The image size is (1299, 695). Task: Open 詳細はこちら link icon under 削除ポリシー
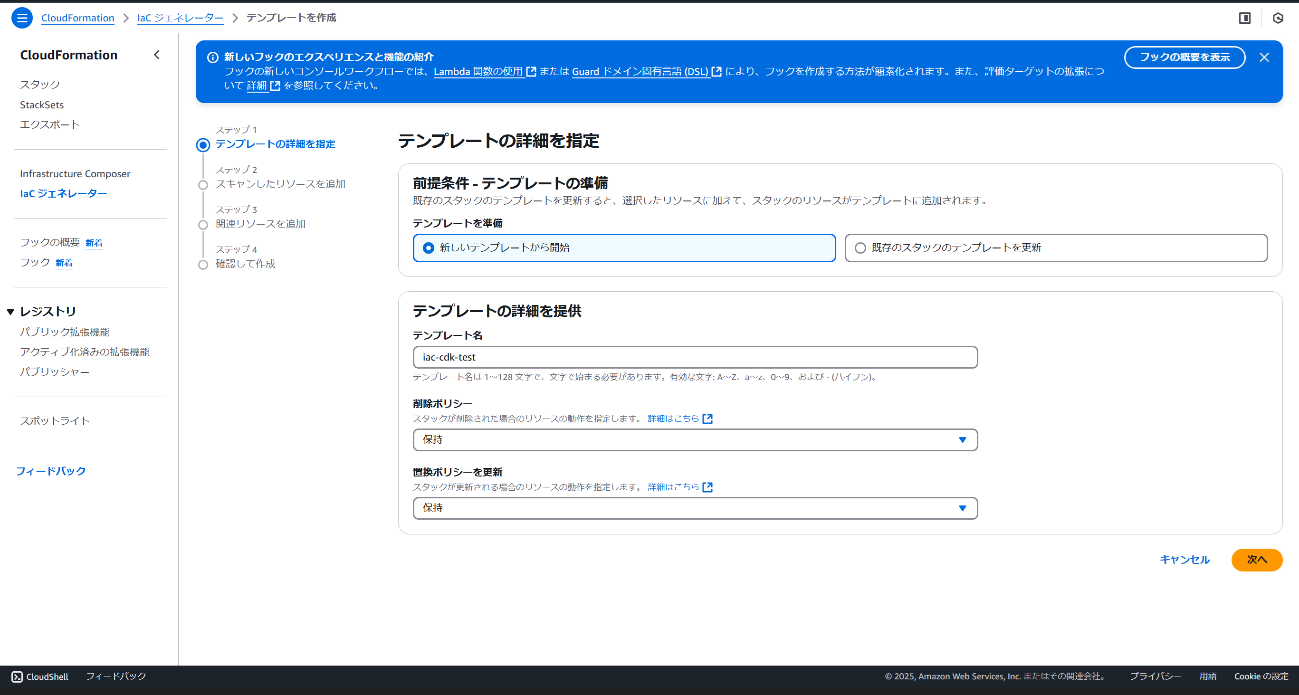(708, 418)
